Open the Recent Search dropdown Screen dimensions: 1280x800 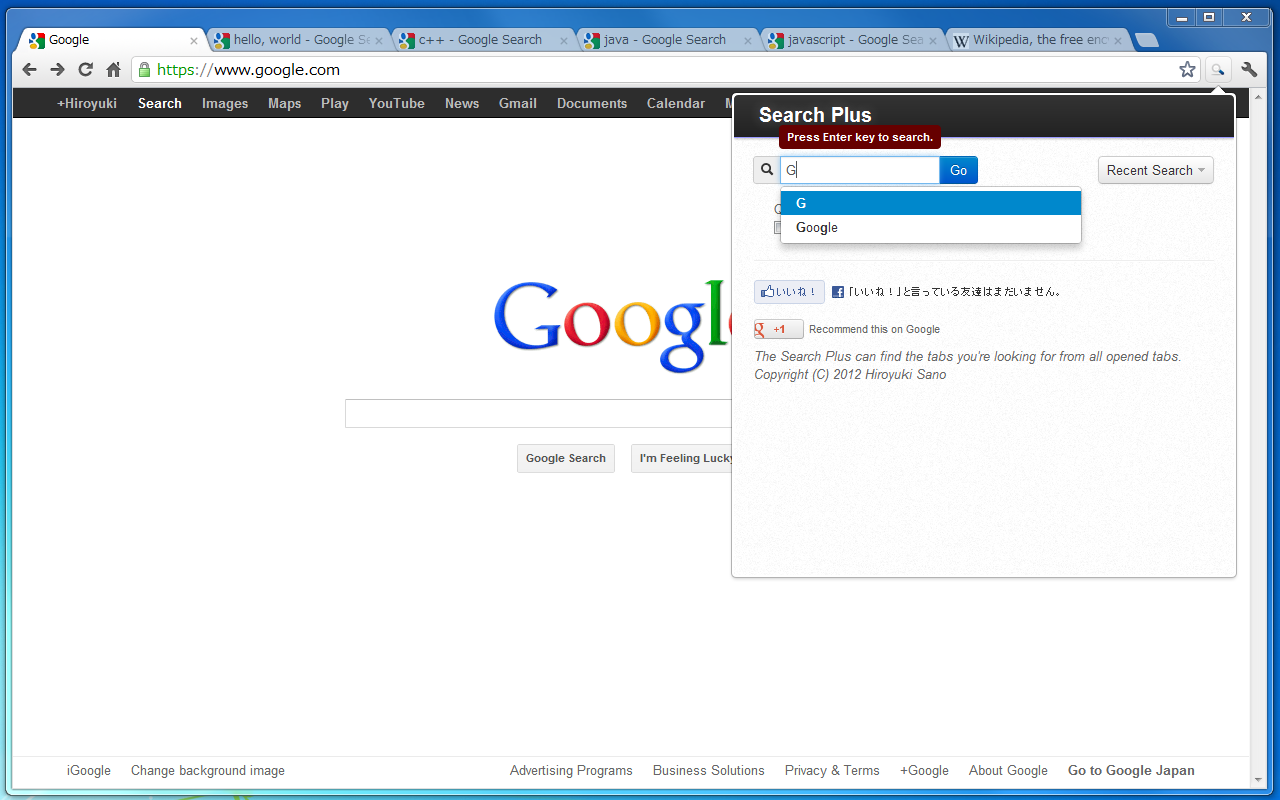1156,170
